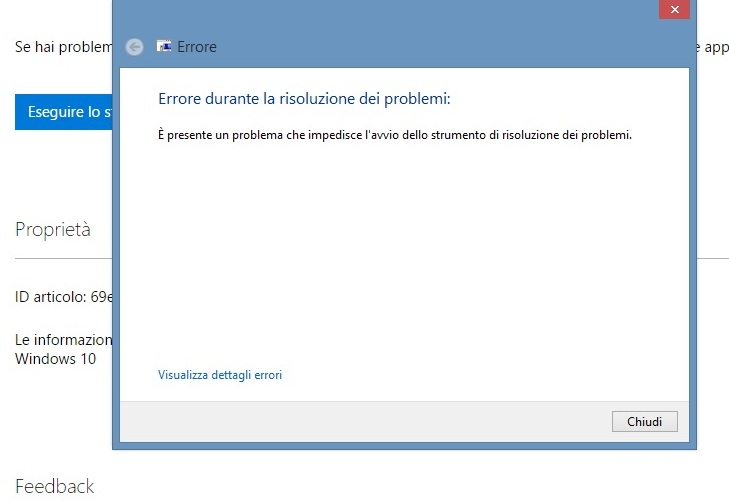The height and width of the screenshot is (504, 729).
Task: Close the Errore dialog with the red X
Action: pos(674,9)
